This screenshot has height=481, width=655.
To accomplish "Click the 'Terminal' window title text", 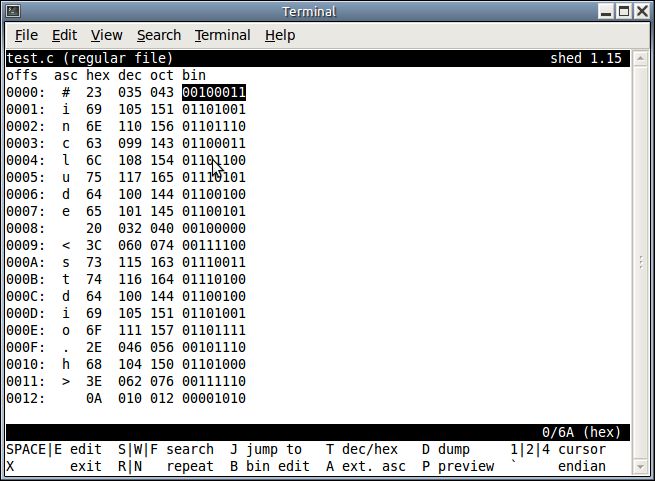I will coord(309,11).
